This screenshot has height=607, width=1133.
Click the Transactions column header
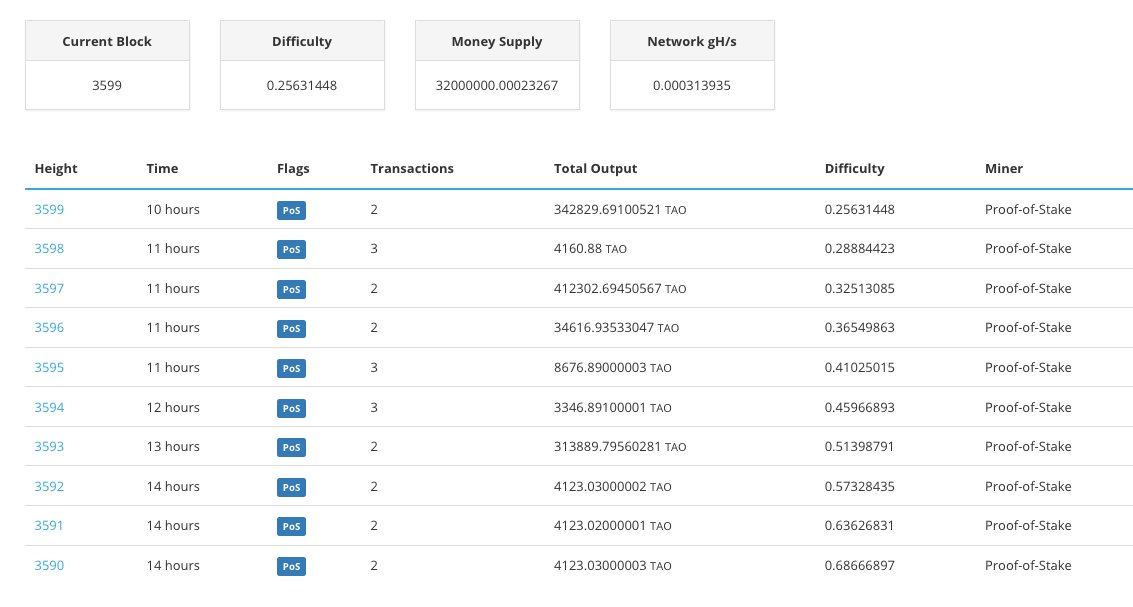click(412, 168)
